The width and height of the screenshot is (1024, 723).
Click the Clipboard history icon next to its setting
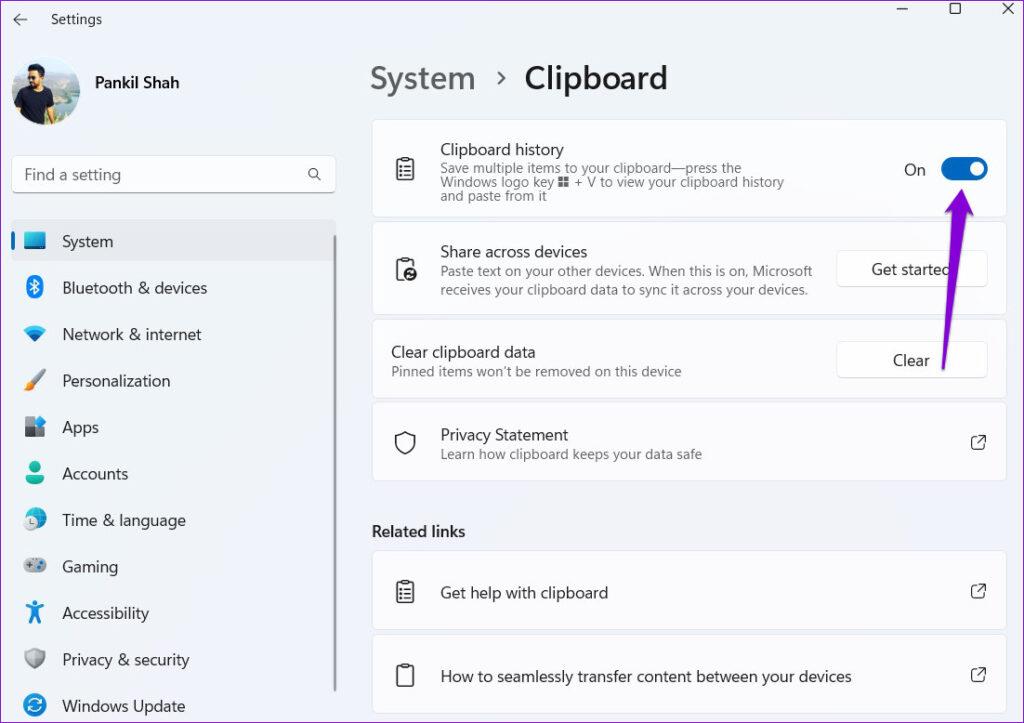tap(405, 168)
